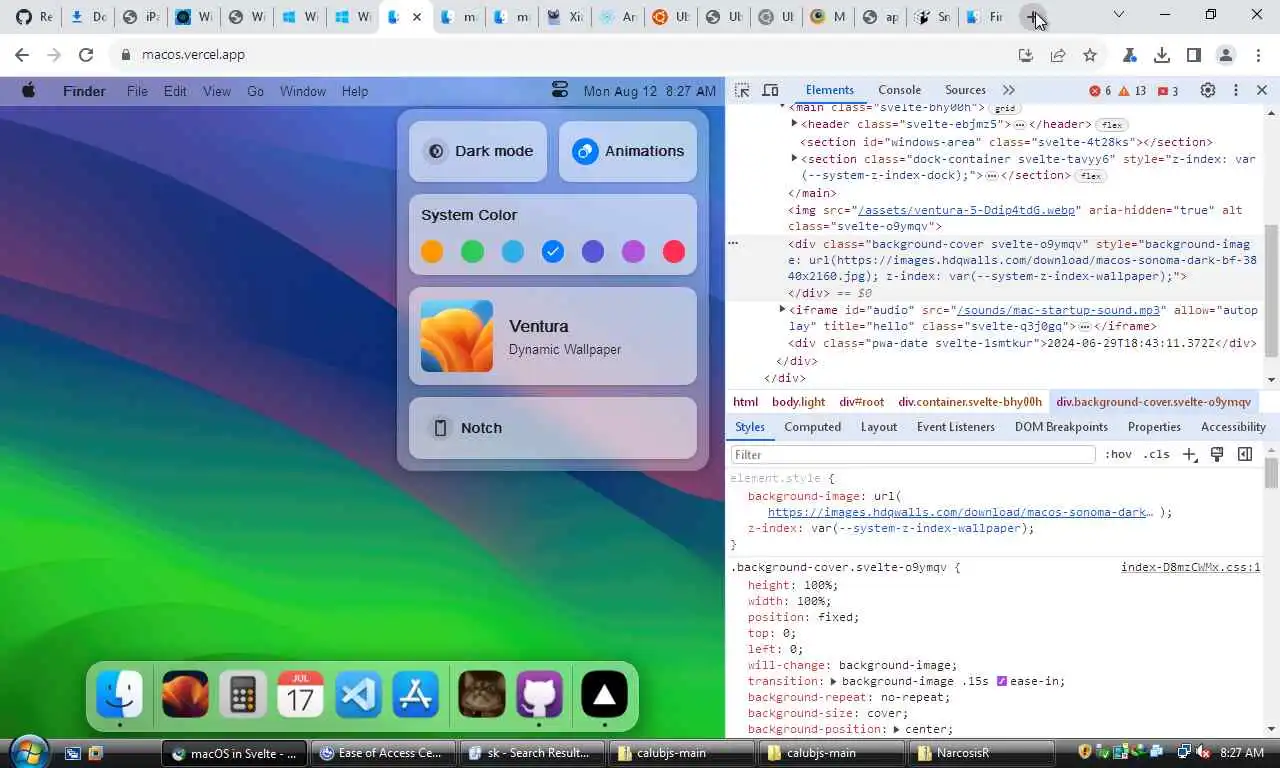1280x768 pixels.
Task: Open index-D8mzCWMx.css:1 source link
Action: tap(1190, 567)
